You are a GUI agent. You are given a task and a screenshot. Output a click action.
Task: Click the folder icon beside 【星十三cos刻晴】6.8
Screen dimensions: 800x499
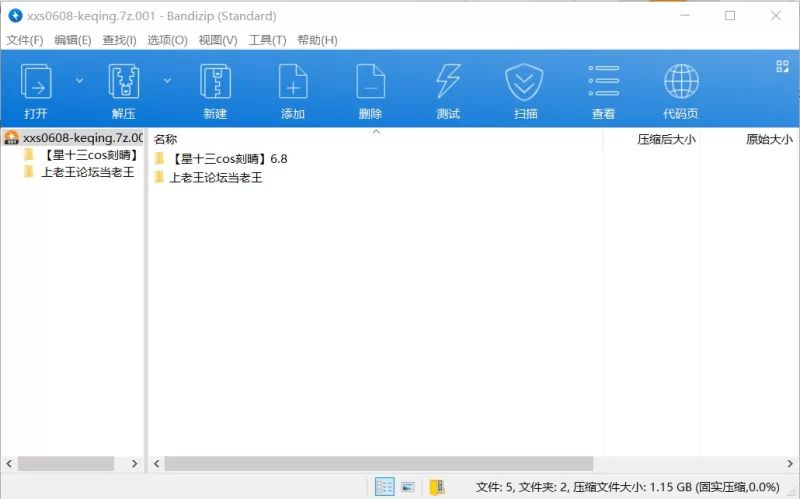tap(160, 158)
